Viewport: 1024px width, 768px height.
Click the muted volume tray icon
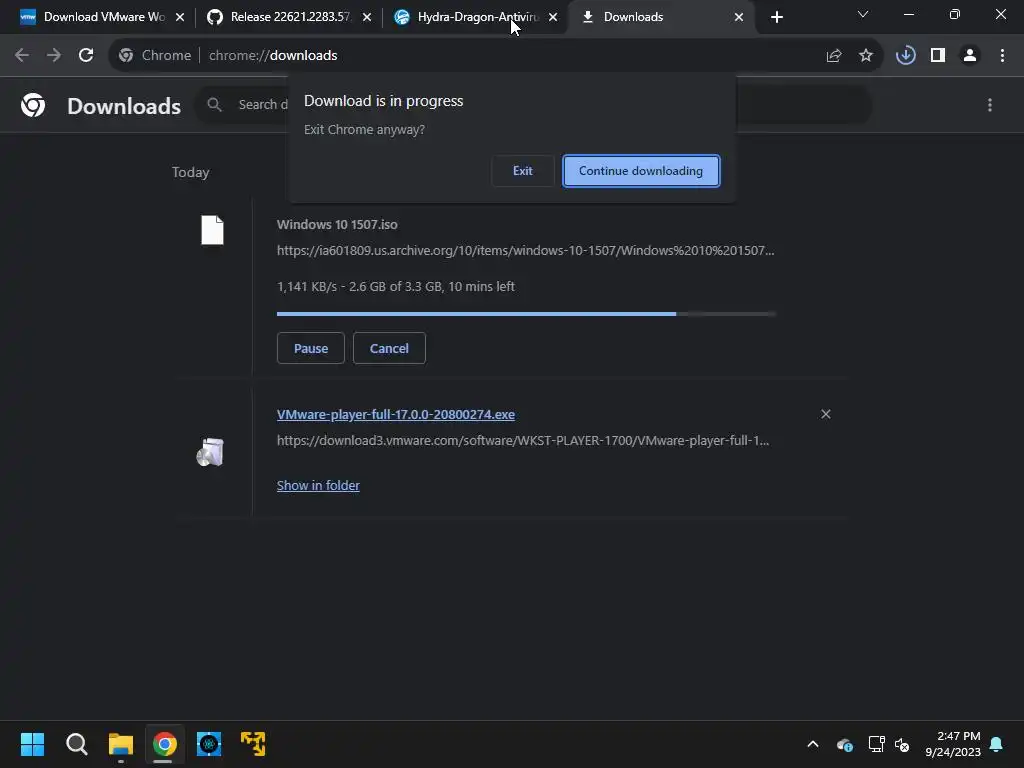click(x=903, y=744)
